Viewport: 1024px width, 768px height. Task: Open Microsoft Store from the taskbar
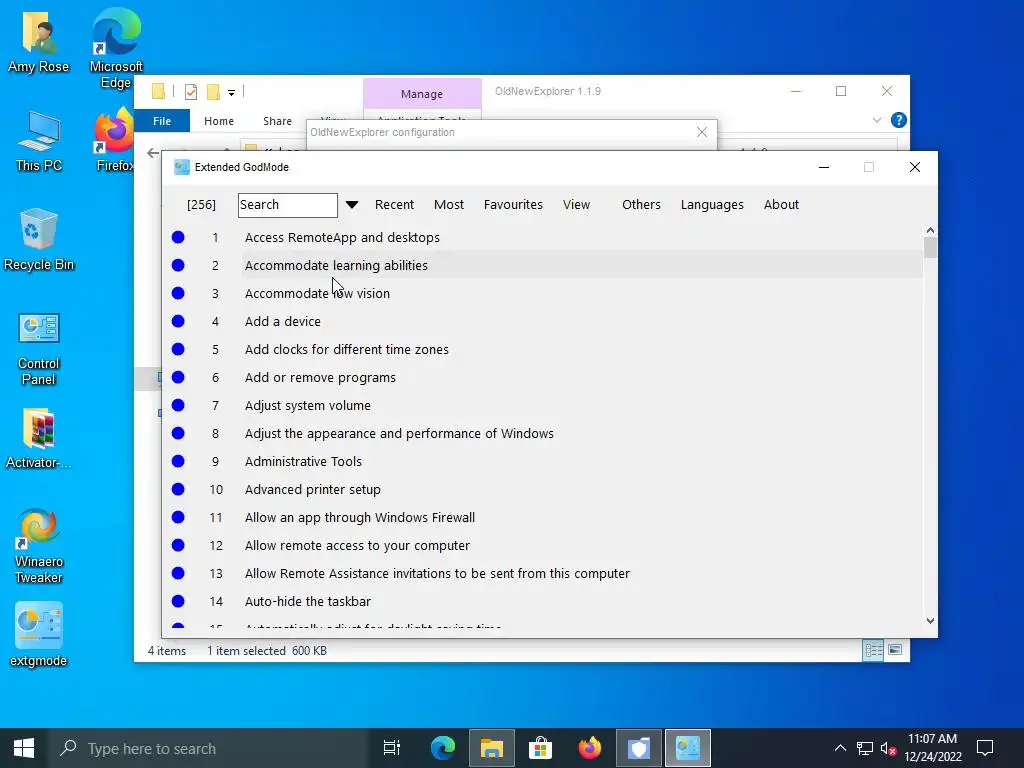coord(541,748)
